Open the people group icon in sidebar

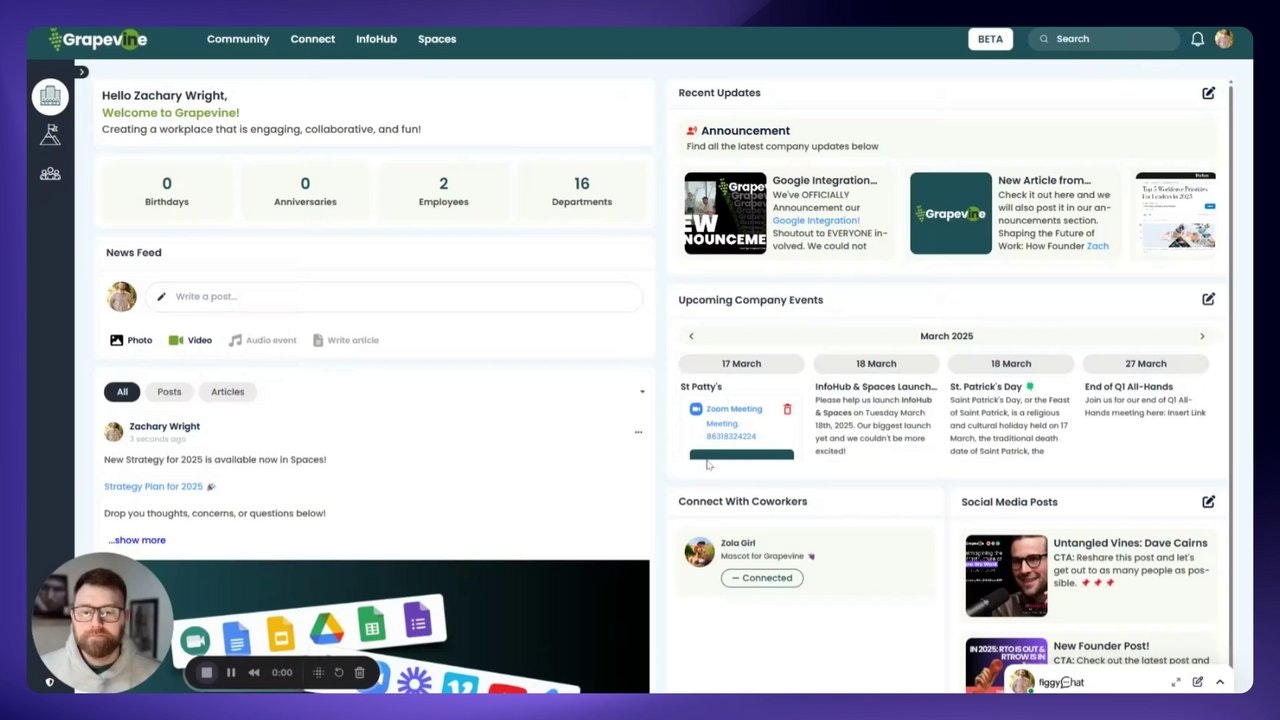click(x=50, y=173)
